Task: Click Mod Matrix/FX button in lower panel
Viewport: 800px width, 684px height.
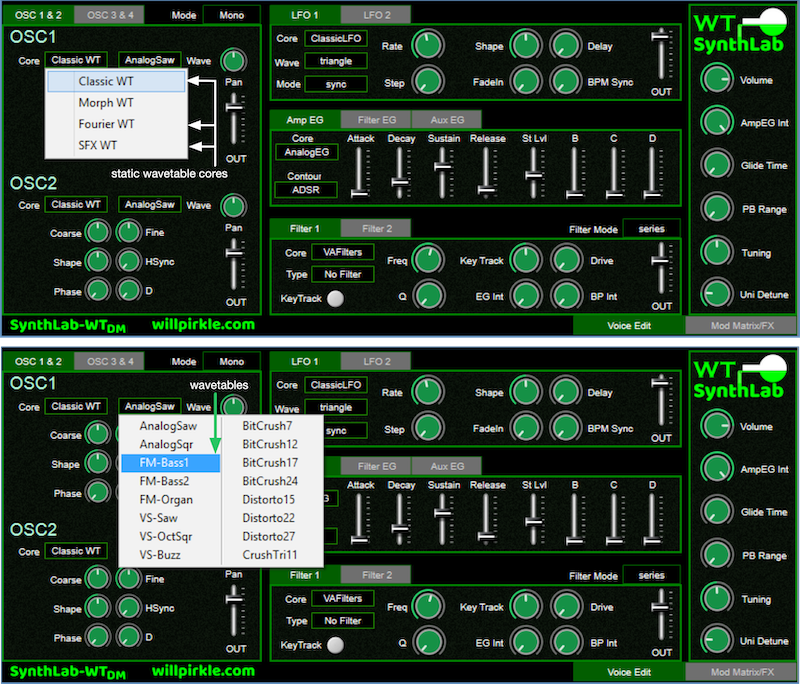Action: (742, 672)
